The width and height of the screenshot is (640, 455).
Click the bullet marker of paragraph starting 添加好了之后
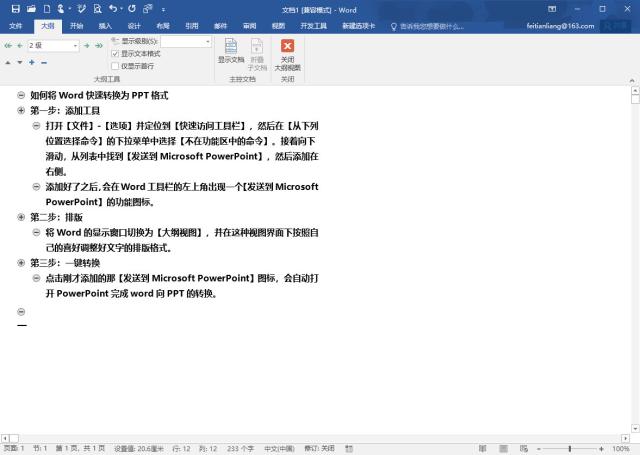[36, 187]
